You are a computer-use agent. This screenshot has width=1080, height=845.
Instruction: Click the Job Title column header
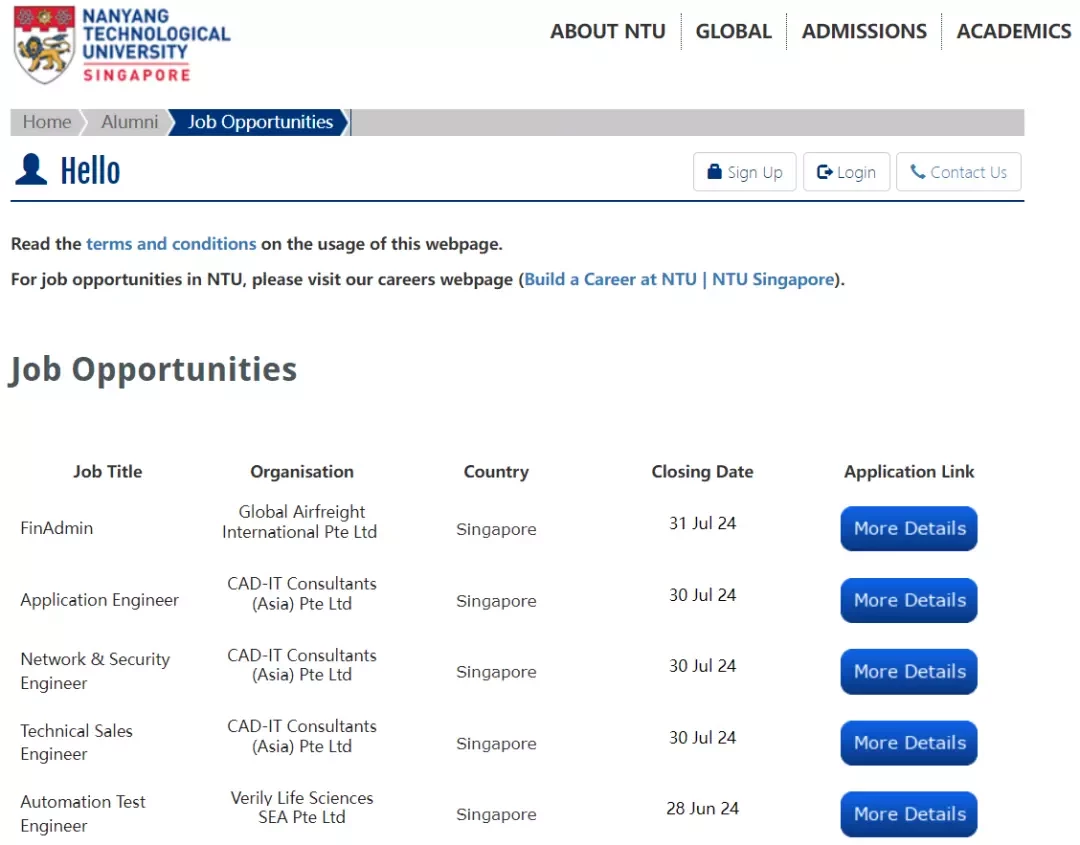[x=108, y=472]
